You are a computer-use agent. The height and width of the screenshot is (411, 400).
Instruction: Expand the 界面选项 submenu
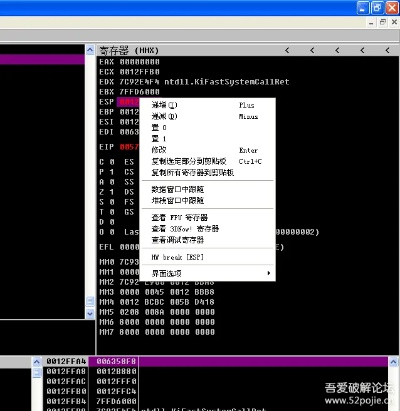(x=207, y=274)
